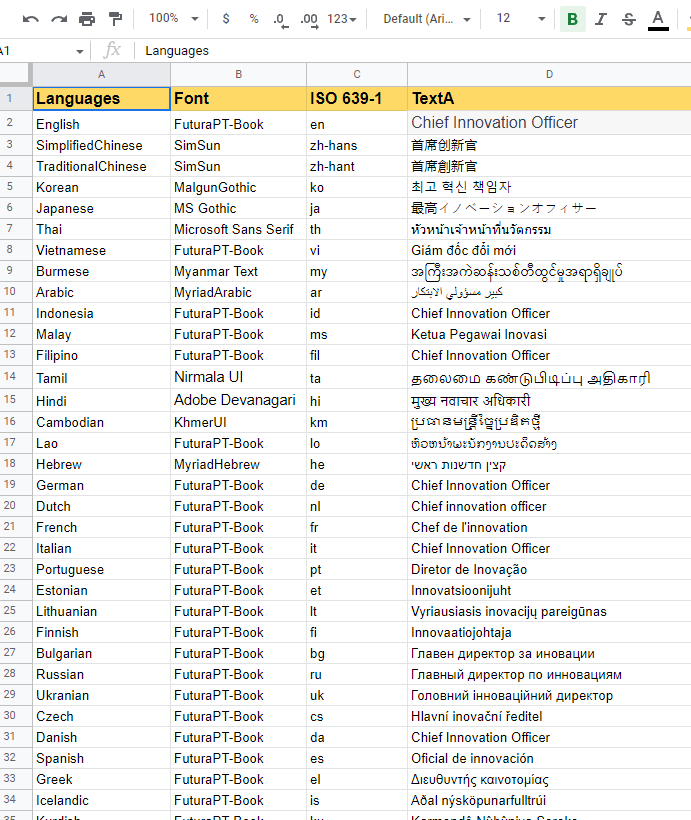Select column A header
Viewport: 691px width, 820px height.
[x=101, y=74]
